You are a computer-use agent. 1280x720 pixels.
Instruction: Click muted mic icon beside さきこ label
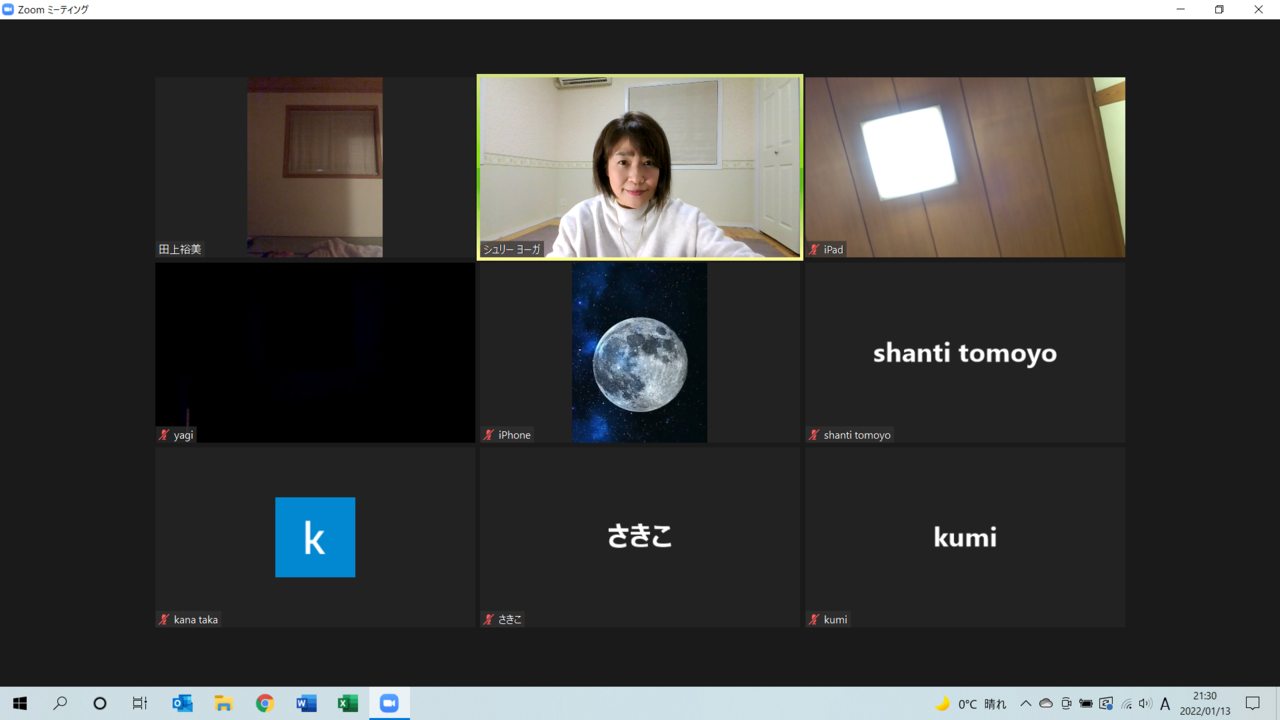(489, 620)
